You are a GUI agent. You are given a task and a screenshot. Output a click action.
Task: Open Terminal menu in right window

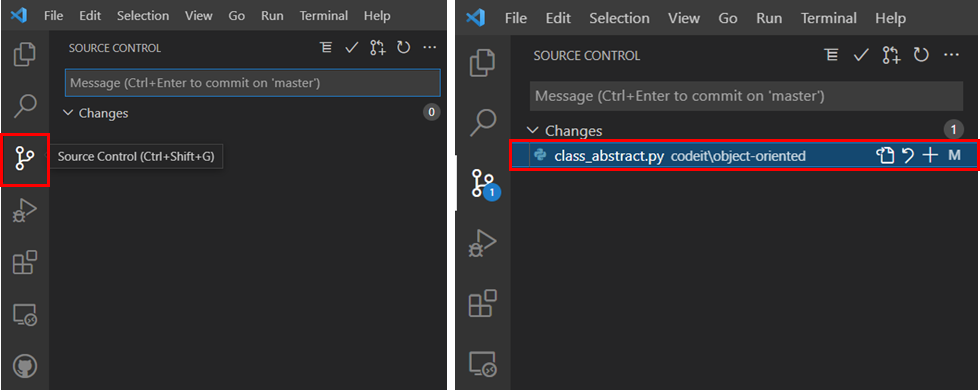(829, 19)
